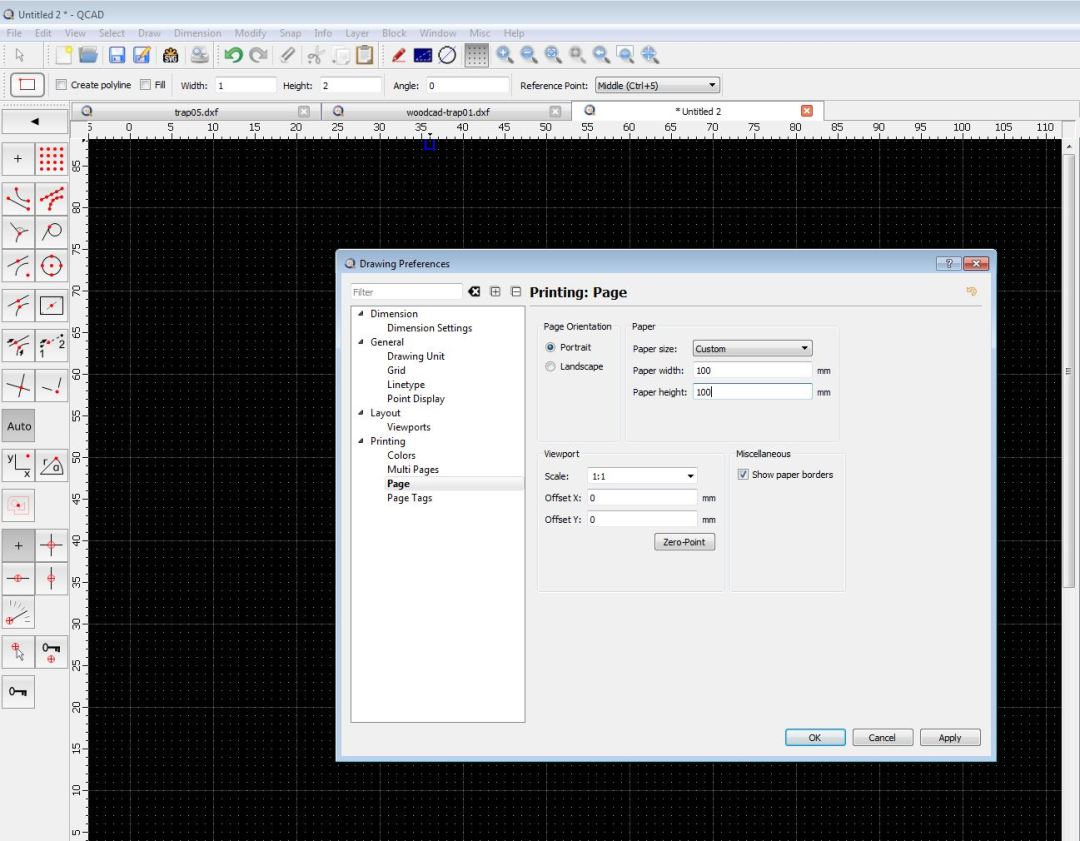1080x841 pixels.
Task: Click the back arrow in tool panel
Action: tap(34, 121)
